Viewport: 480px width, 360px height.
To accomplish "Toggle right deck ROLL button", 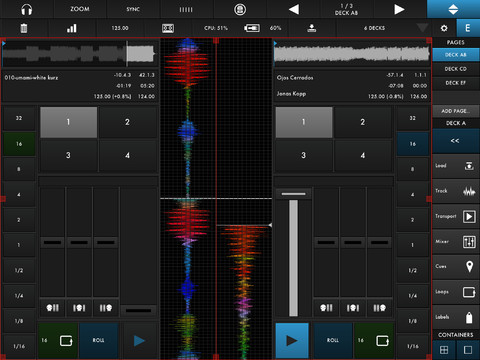I will 333,340.
